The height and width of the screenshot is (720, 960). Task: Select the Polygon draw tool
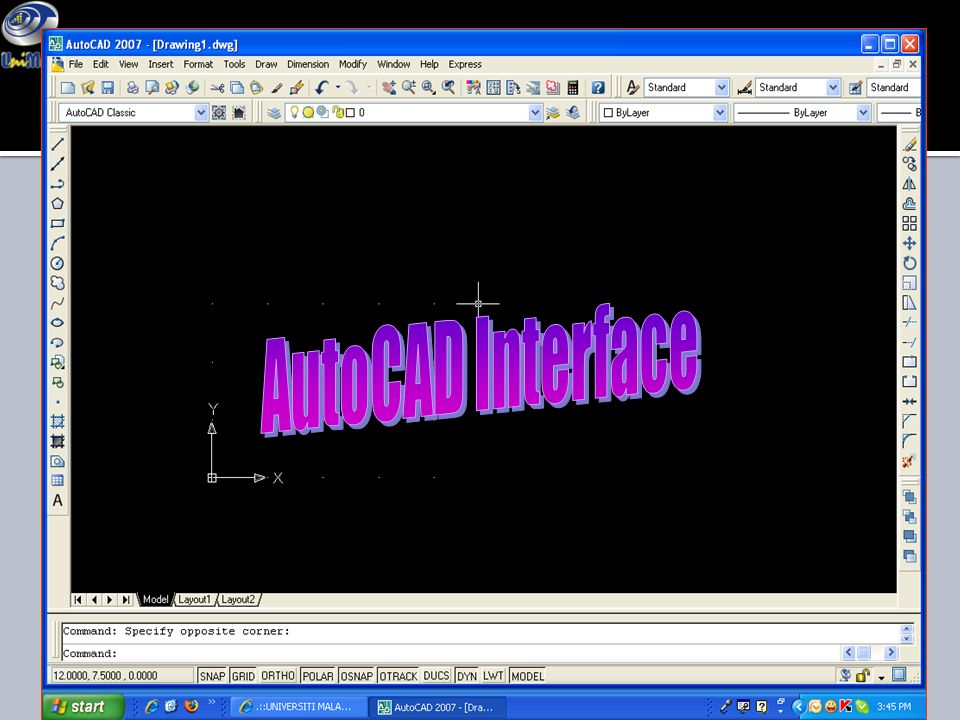click(x=58, y=204)
